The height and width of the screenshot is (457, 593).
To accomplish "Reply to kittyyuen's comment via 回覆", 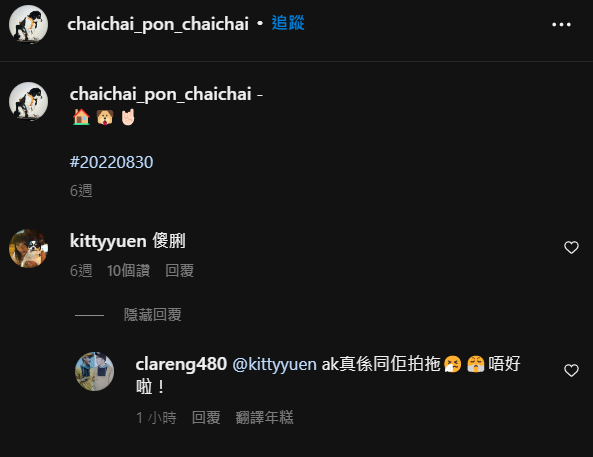I will click(179, 271).
